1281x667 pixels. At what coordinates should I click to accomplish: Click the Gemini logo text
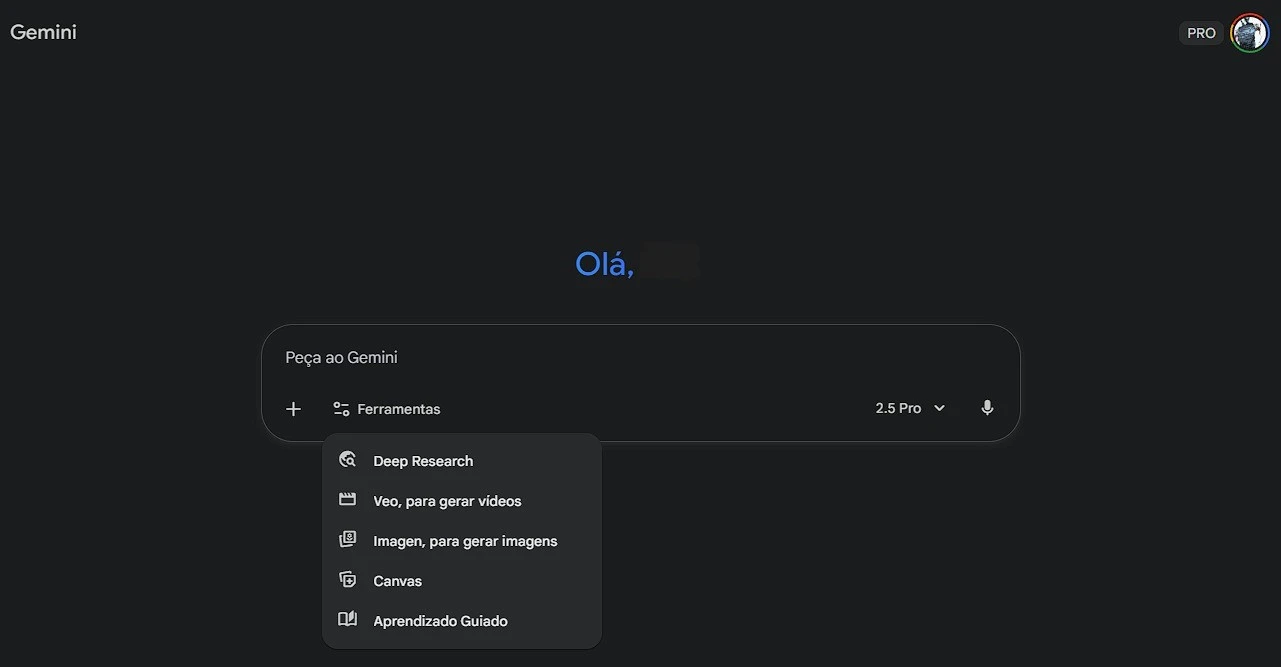(x=43, y=32)
